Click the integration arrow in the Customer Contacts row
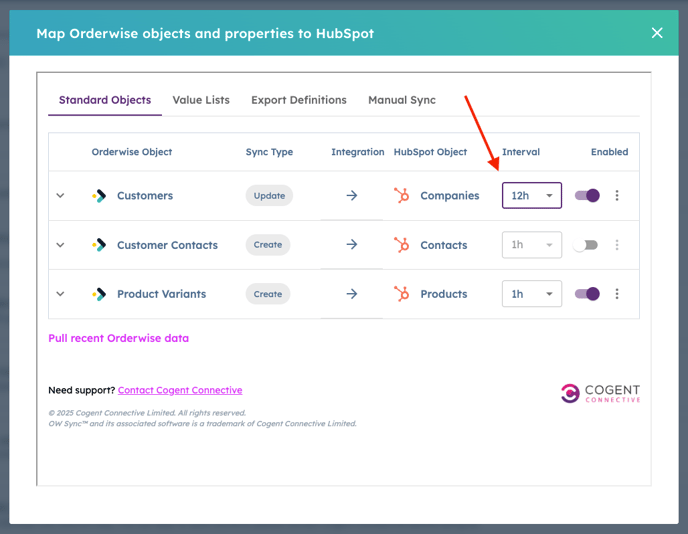The height and width of the screenshot is (534, 688). point(352,244)
